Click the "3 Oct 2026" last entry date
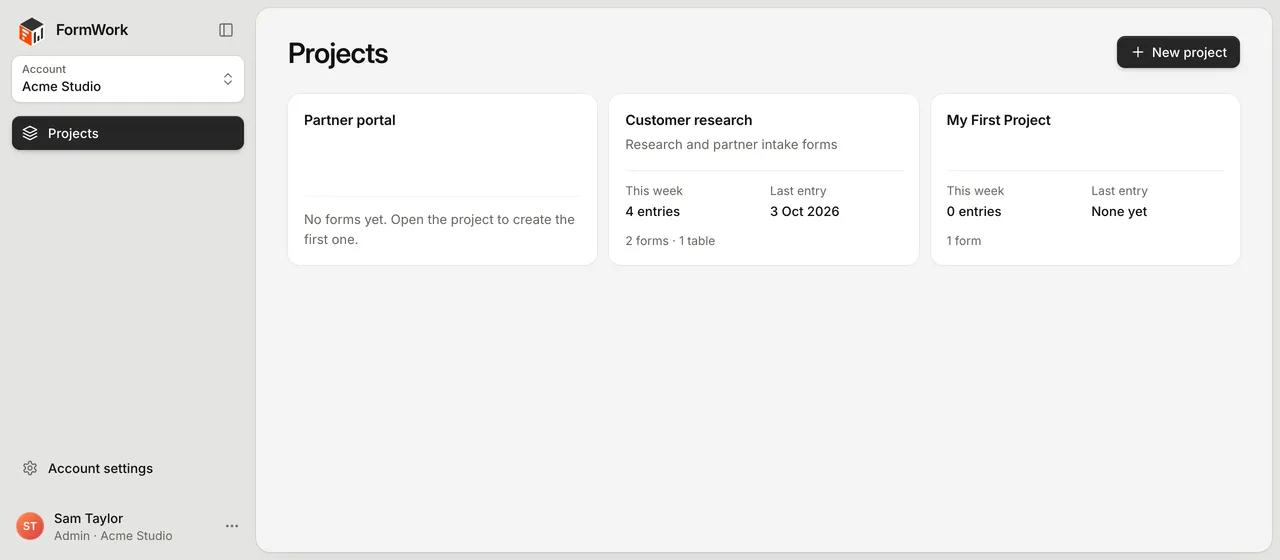 click(x=805, y=211)
